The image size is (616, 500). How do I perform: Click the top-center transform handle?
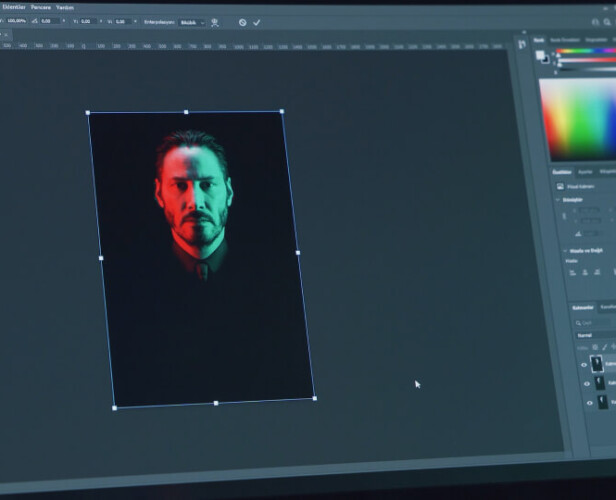tap(186, 112)
